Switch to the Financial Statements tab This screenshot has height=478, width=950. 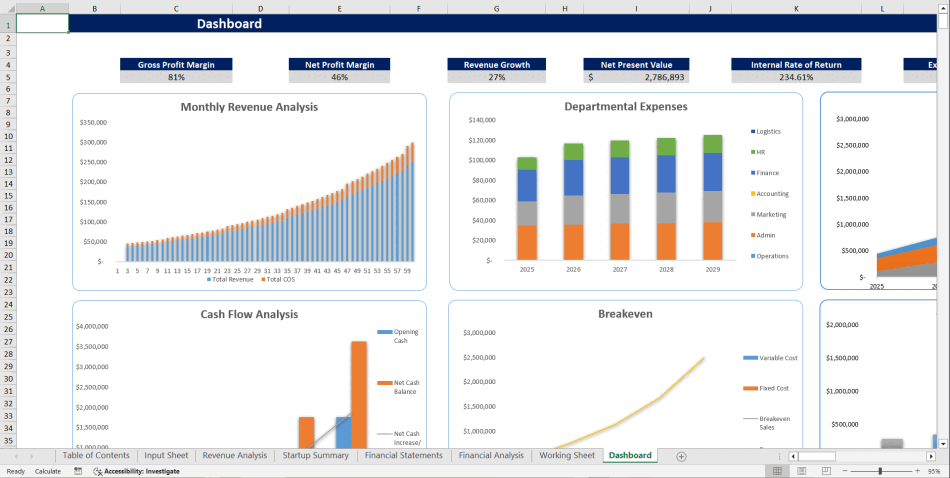click(403, 456)
